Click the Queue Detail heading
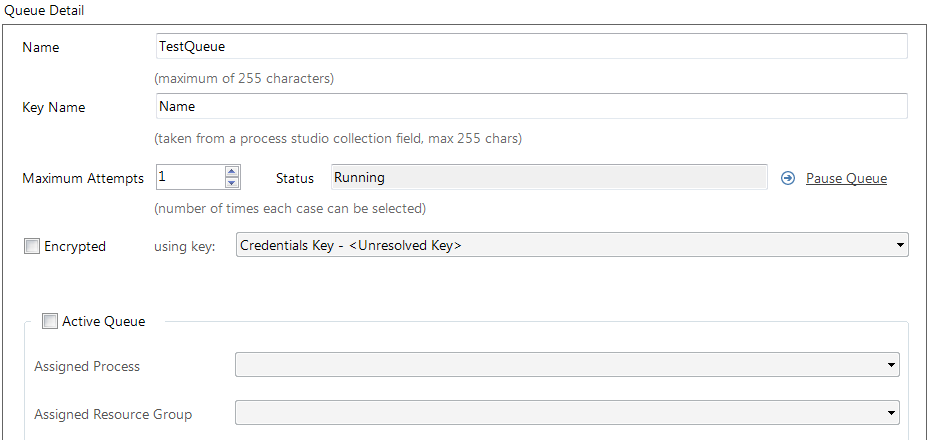The height and width of the screenshot is (440, 927). coord(44,11)
